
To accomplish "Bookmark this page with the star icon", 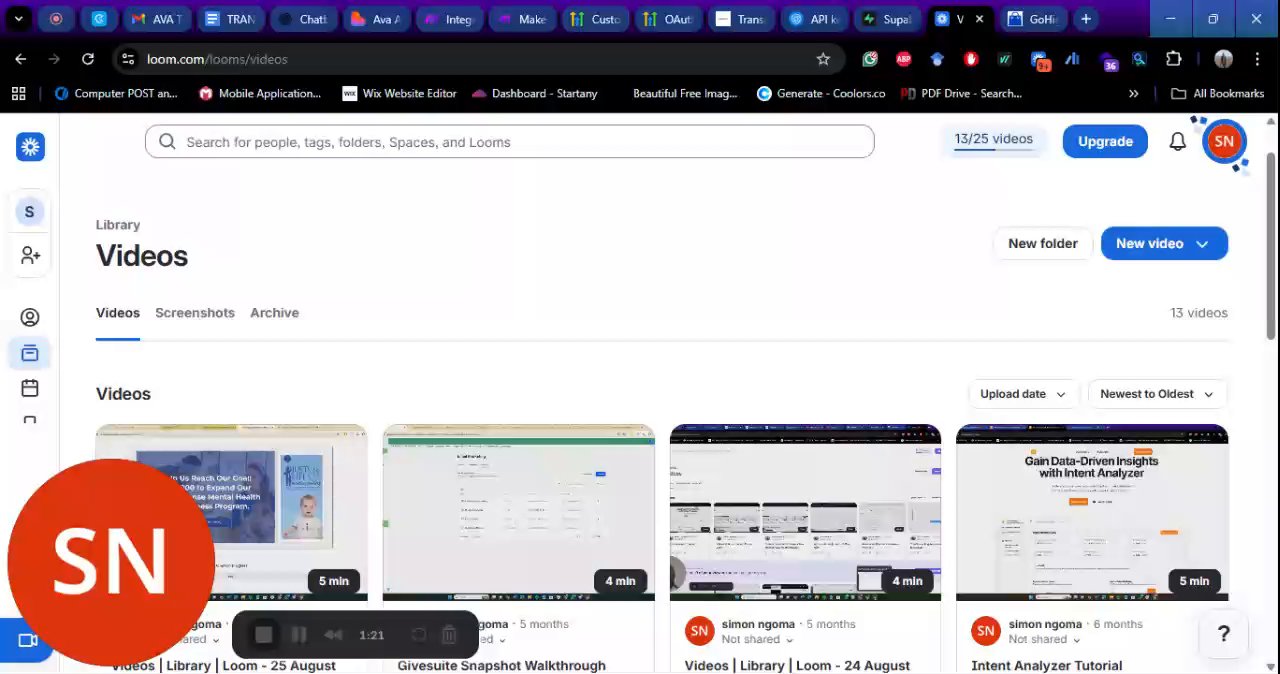I will click(x=823, y=59).
